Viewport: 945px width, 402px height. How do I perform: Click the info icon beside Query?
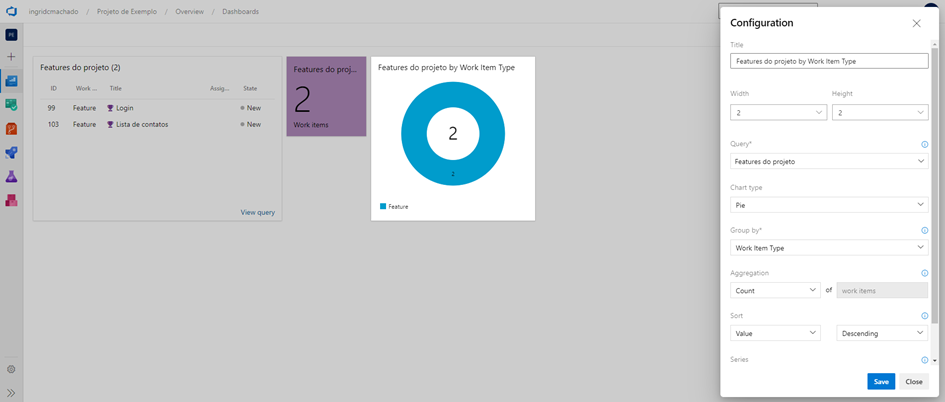(x=924, y=144)
